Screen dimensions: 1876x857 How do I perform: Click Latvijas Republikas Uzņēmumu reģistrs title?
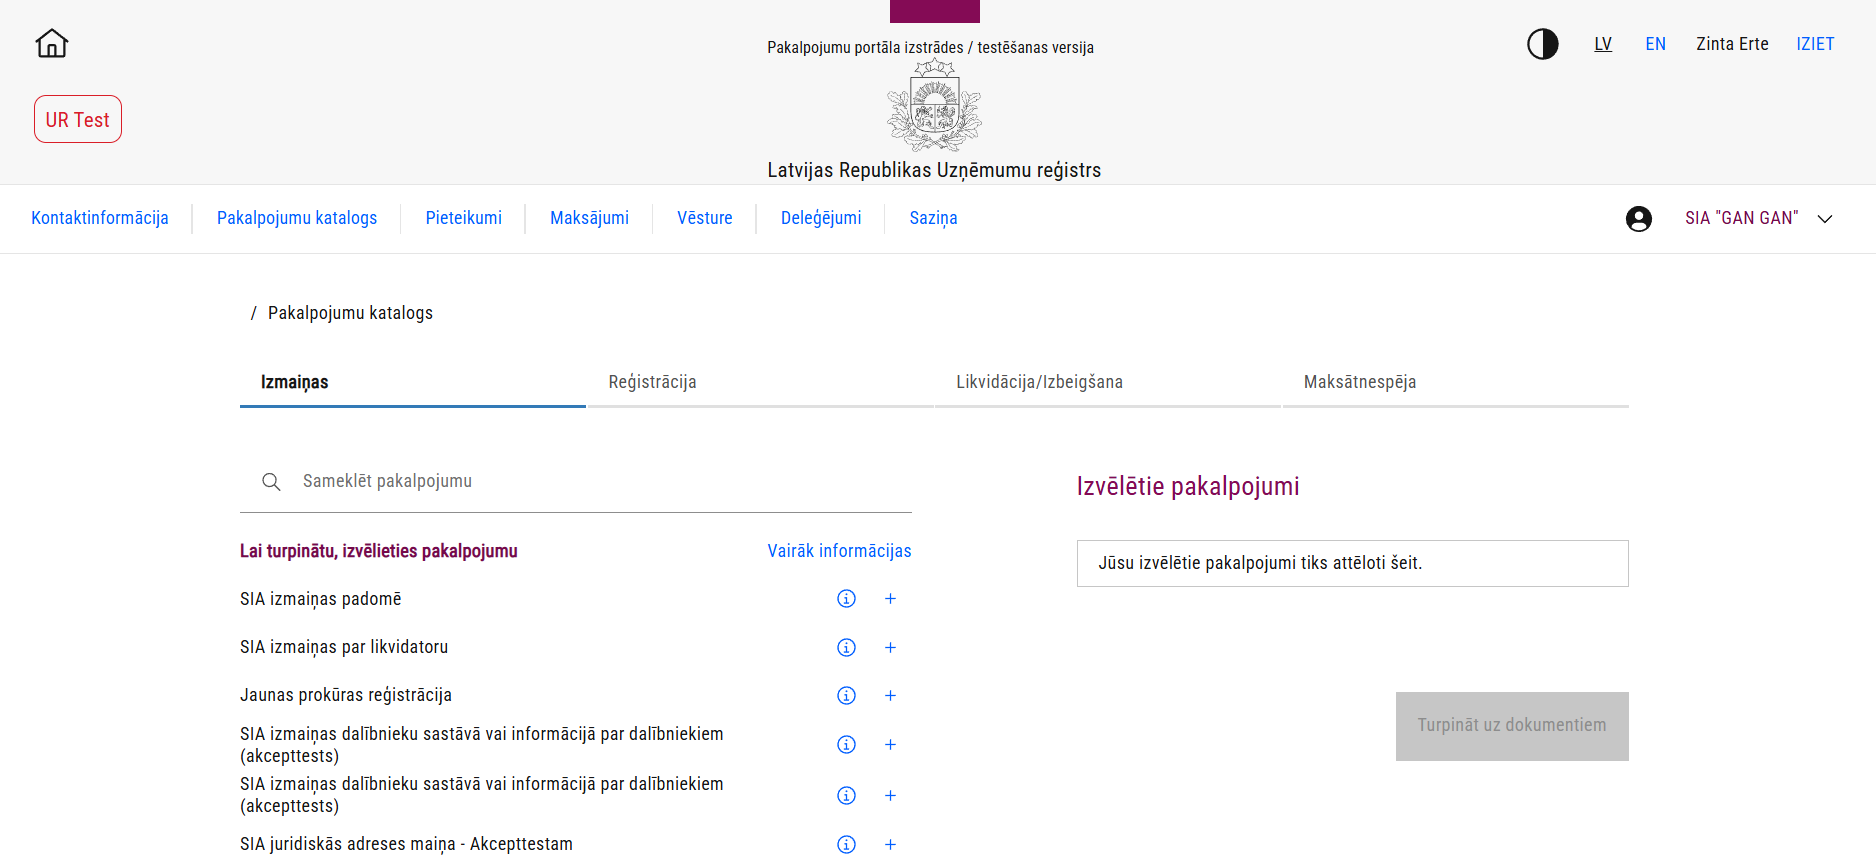pos(934,171)
